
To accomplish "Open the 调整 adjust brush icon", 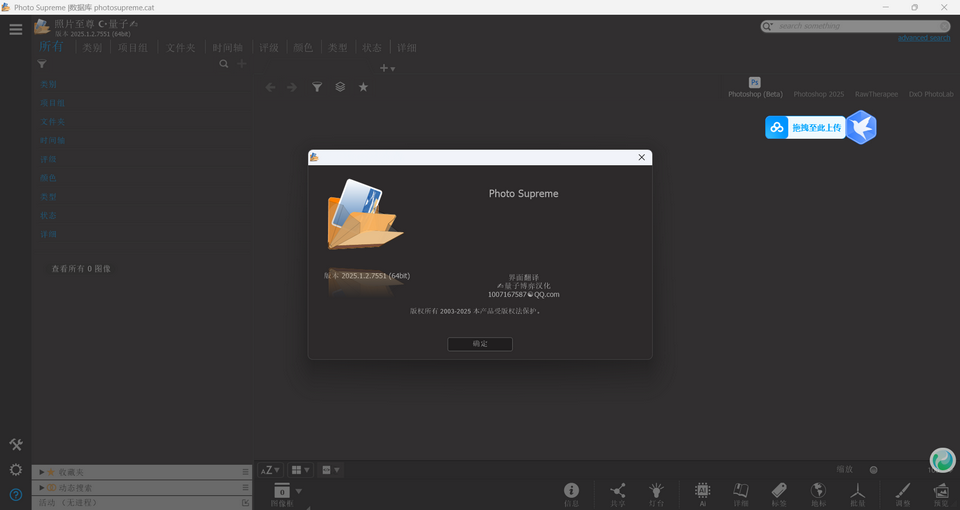I will (902, 493).
